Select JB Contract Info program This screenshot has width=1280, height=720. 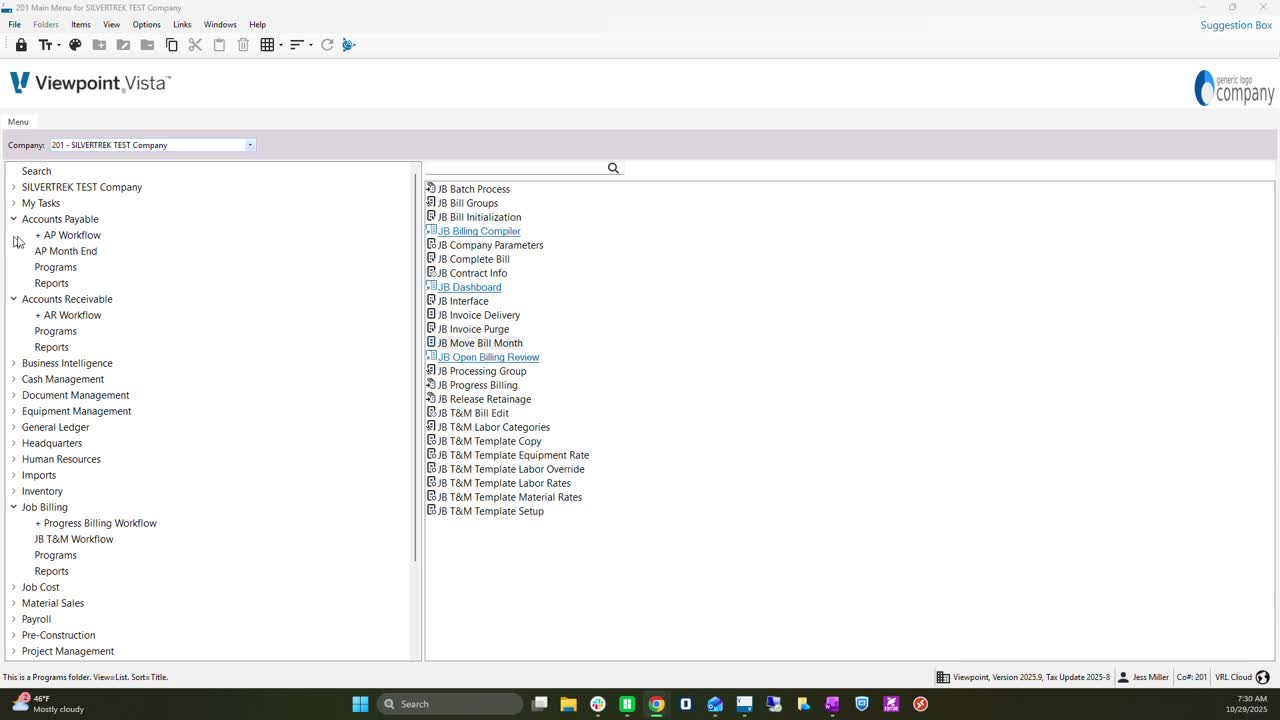[472, 273]
